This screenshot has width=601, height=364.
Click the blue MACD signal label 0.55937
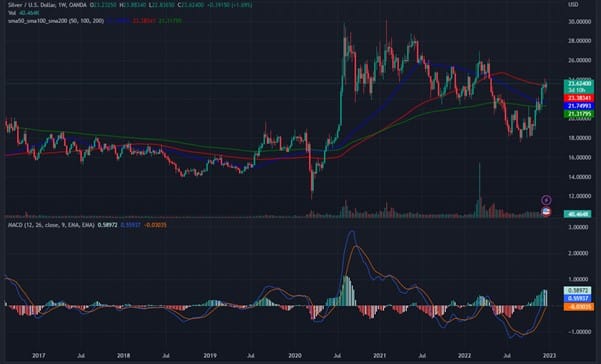coord(577,298)
